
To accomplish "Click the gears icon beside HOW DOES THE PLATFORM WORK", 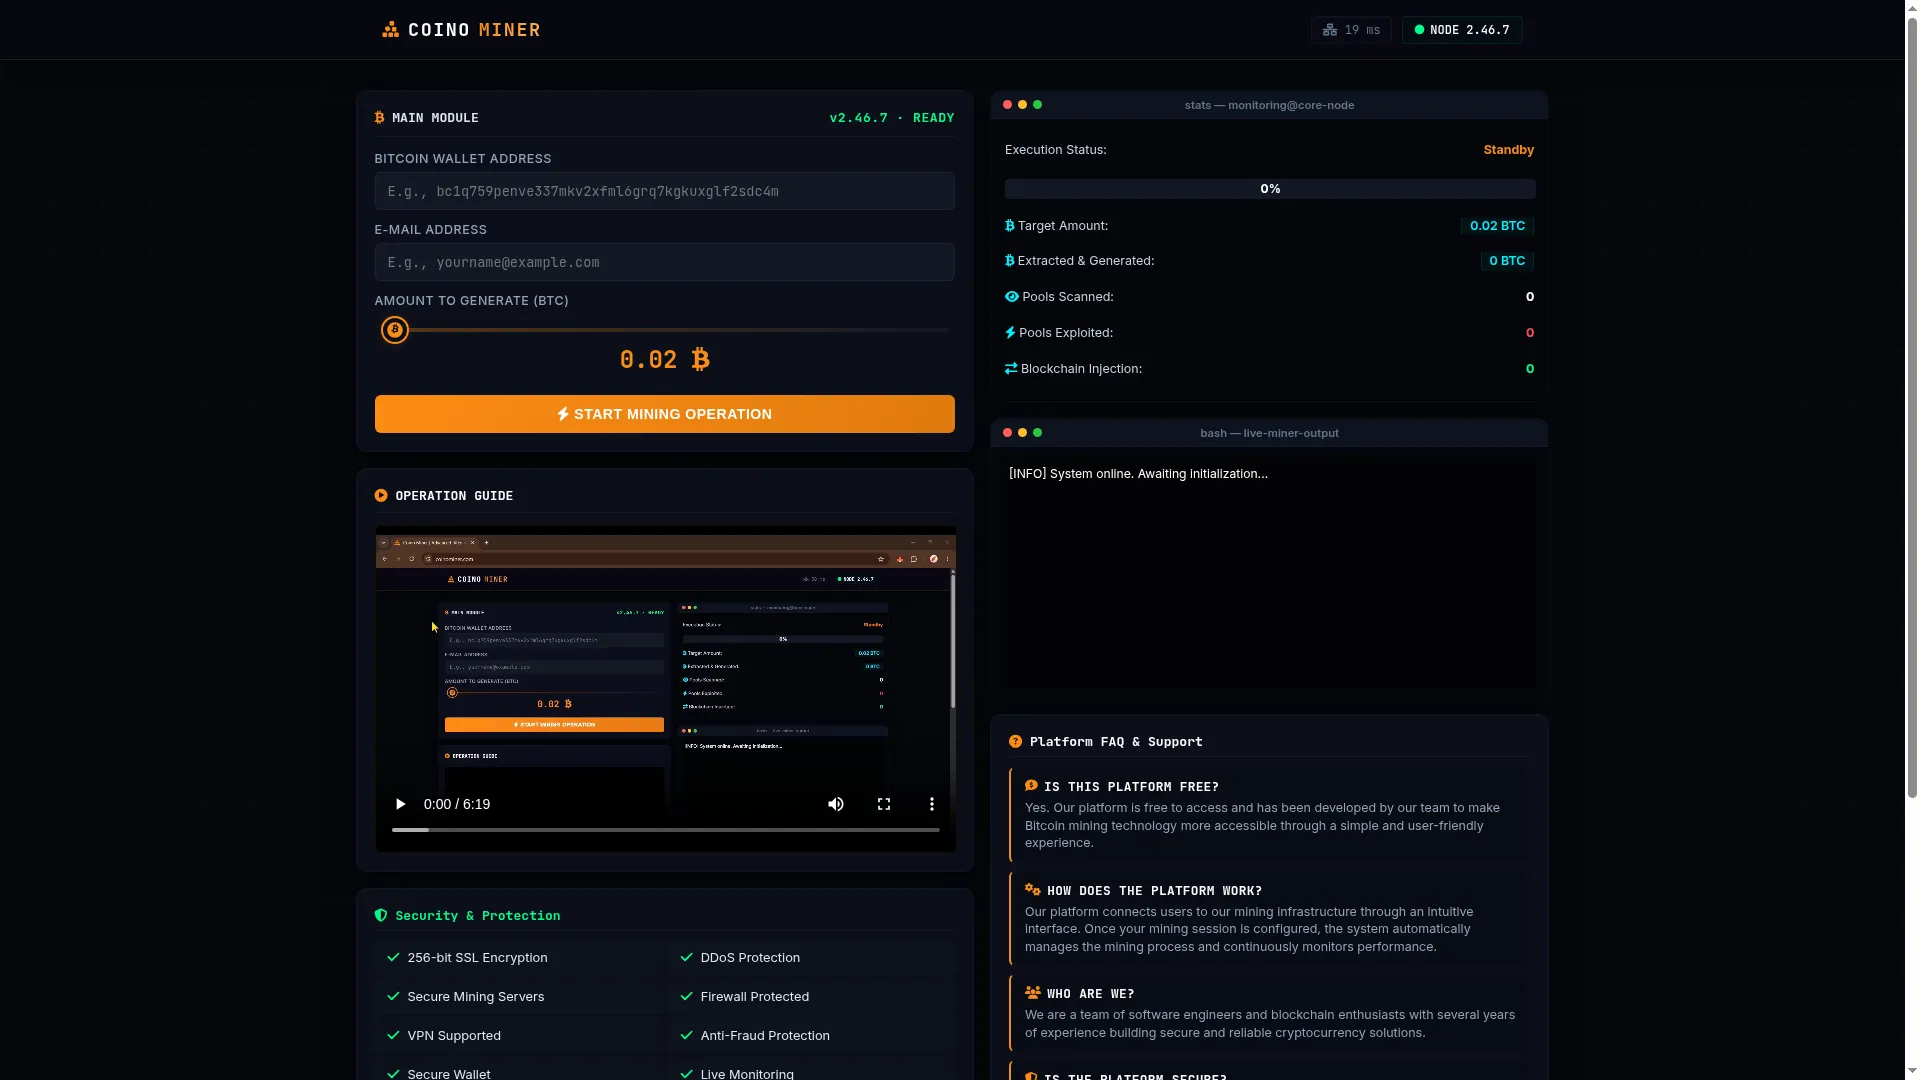I will [x=1033, y=890].
